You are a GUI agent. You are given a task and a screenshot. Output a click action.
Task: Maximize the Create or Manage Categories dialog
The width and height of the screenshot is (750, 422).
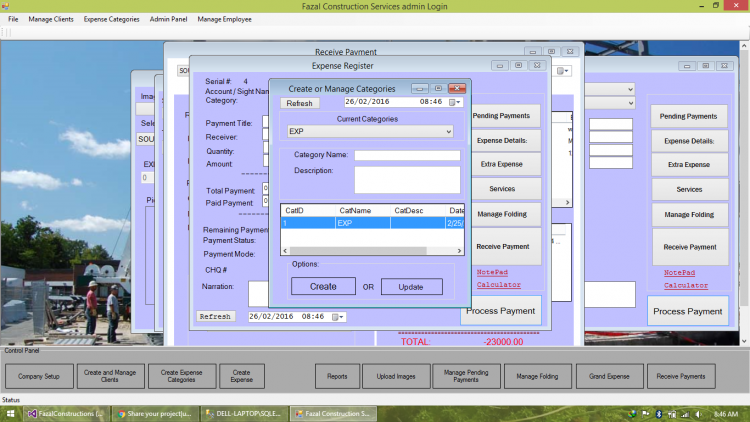coord(438,89)
